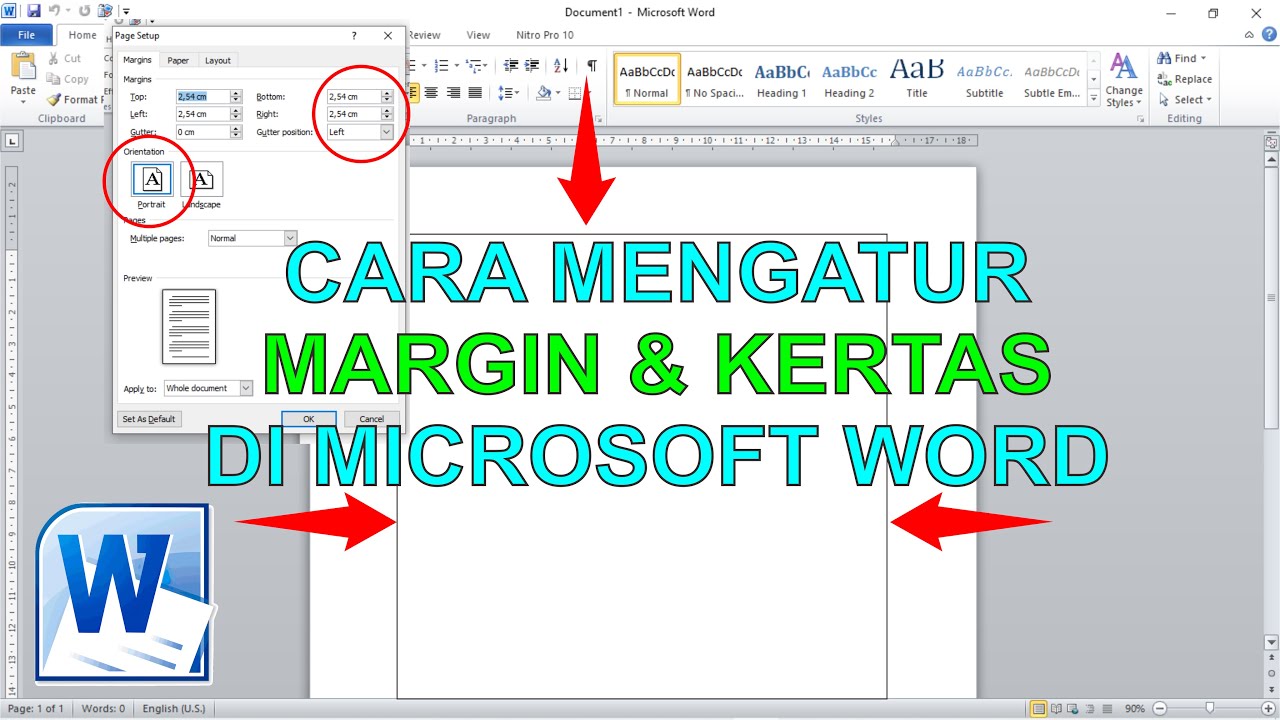This screenshot has width=1280, height=720.
Task: Toggle show paragraph marks (¶) icon
Action: tap(592, 66)
